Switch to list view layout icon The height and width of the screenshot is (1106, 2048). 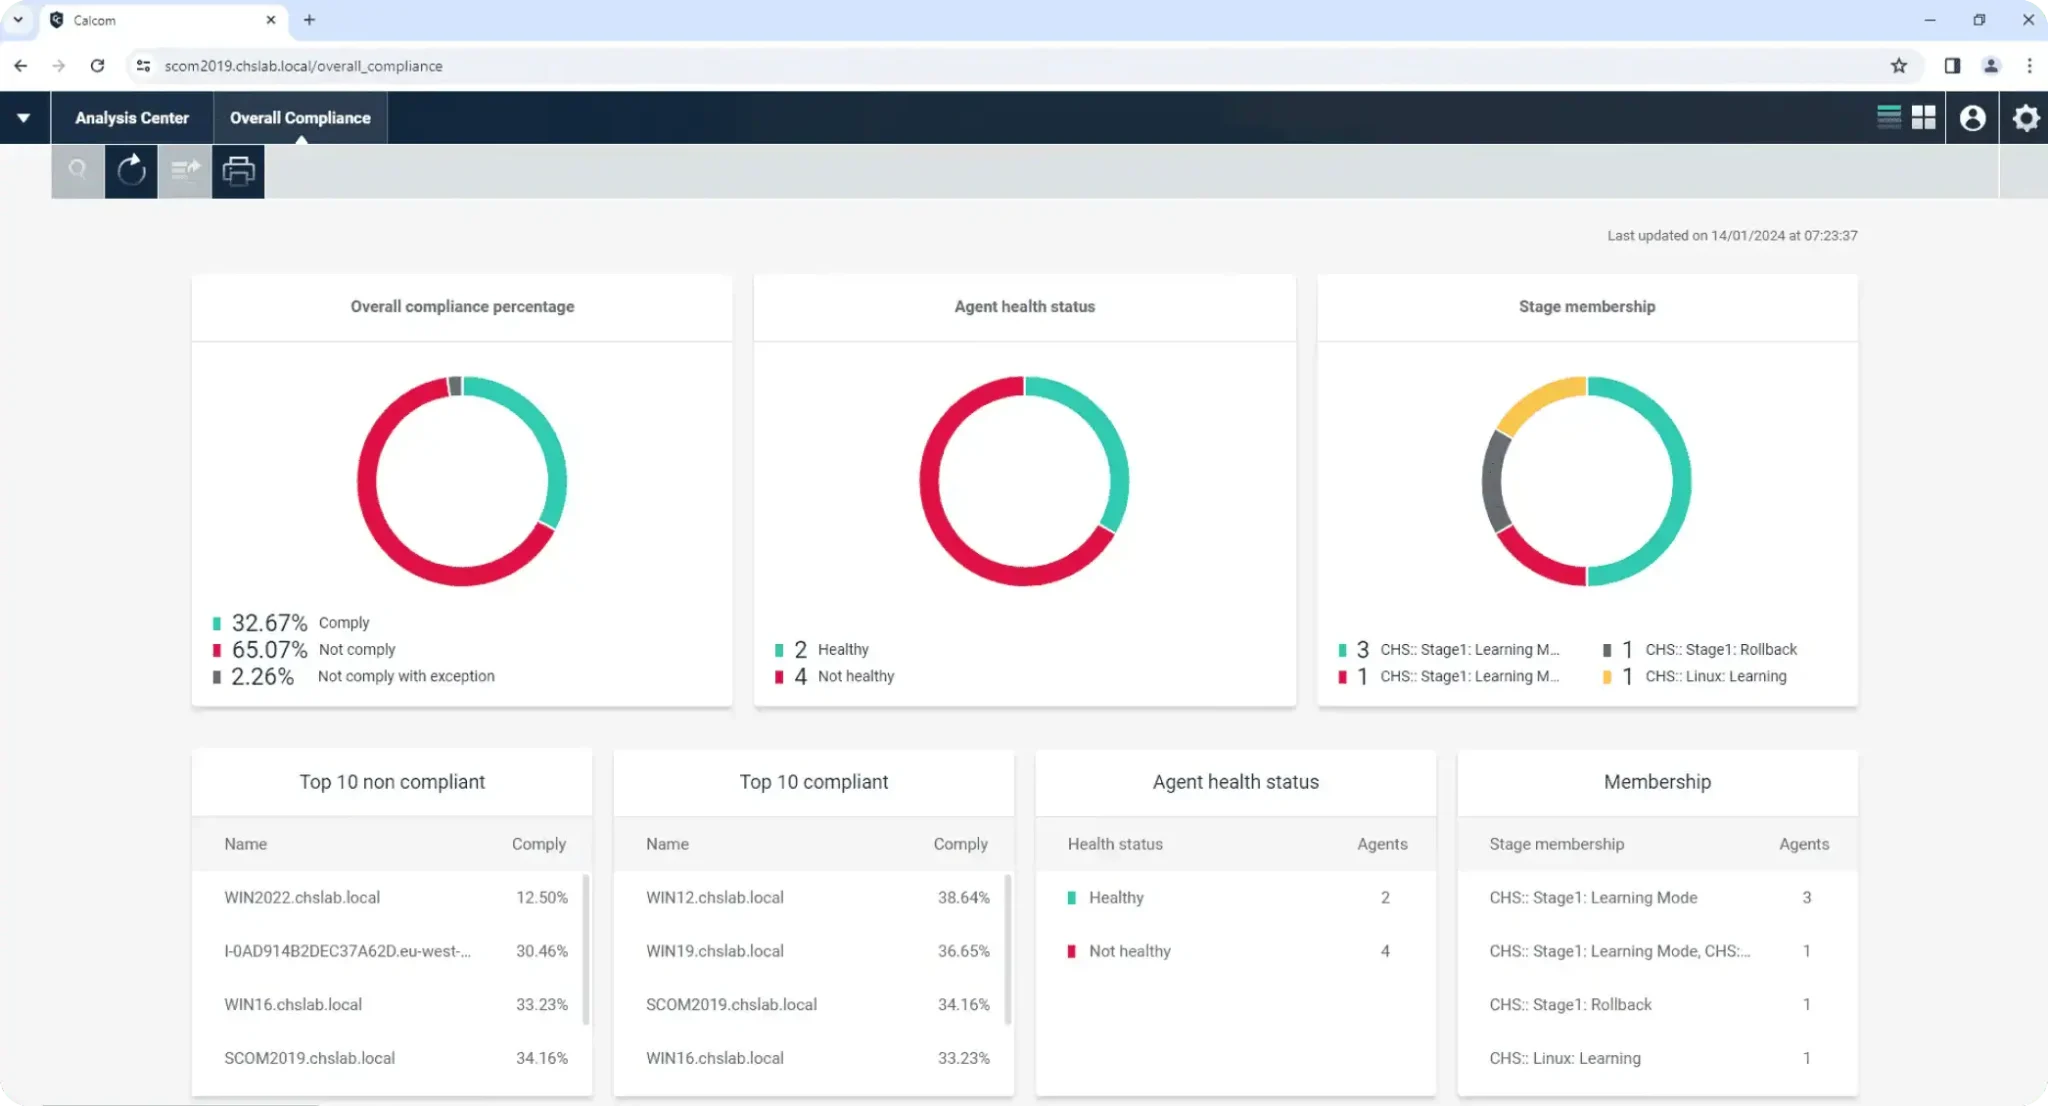tap(1889, 117)
